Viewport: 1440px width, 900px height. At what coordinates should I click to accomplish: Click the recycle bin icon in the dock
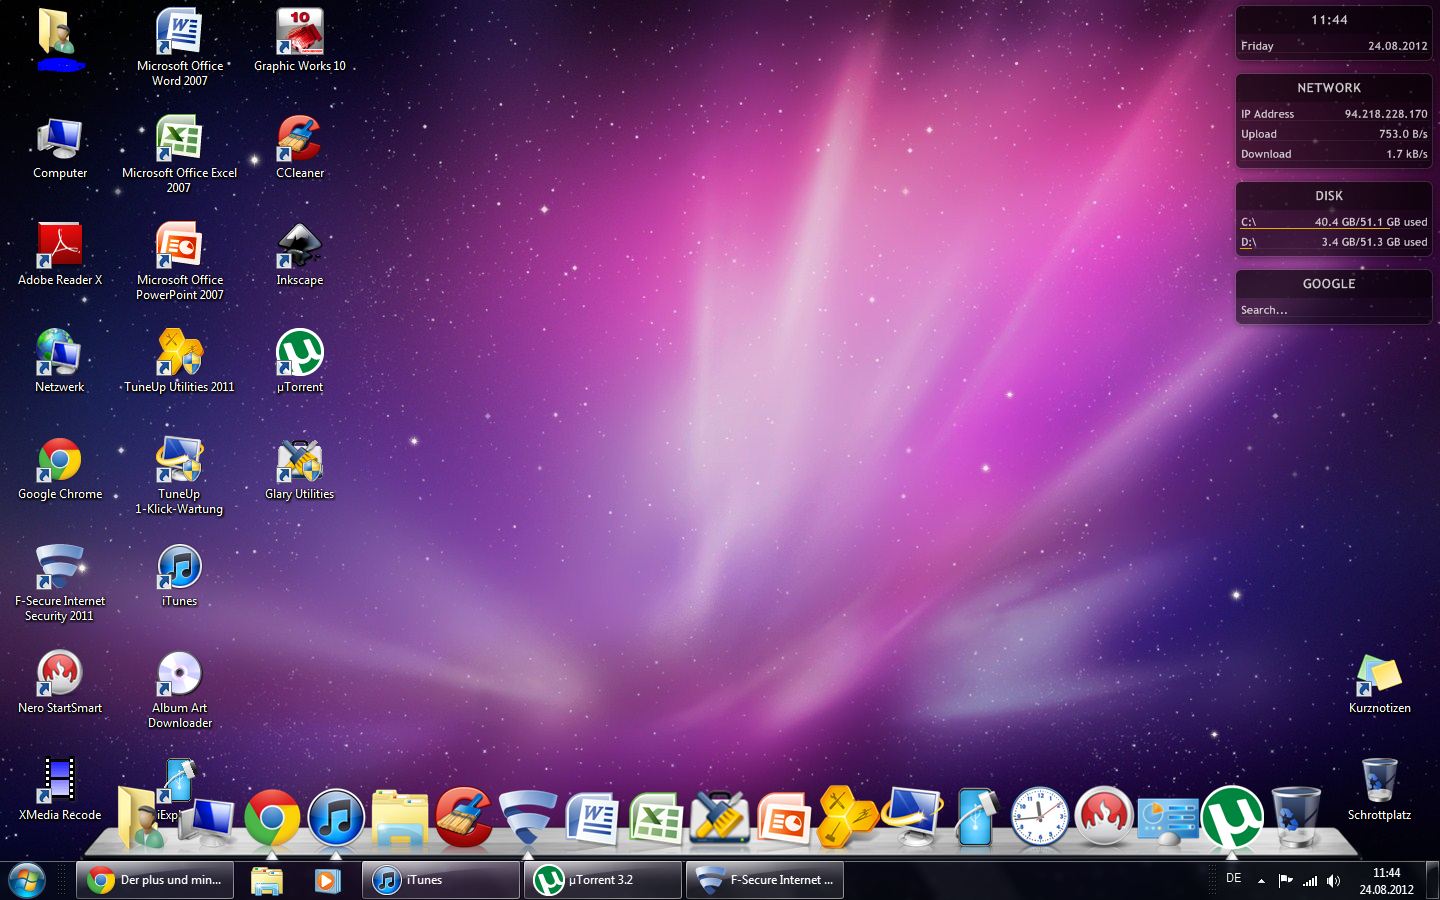click(1296, 817)
